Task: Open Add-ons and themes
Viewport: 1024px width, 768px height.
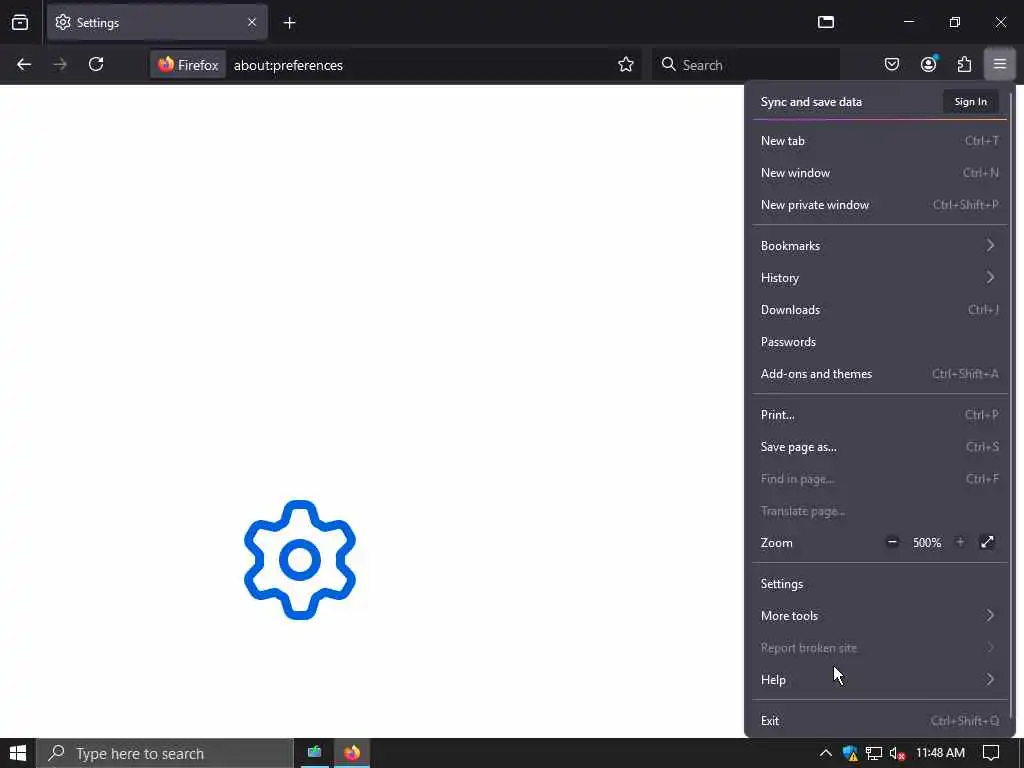Action: point(880,374)
